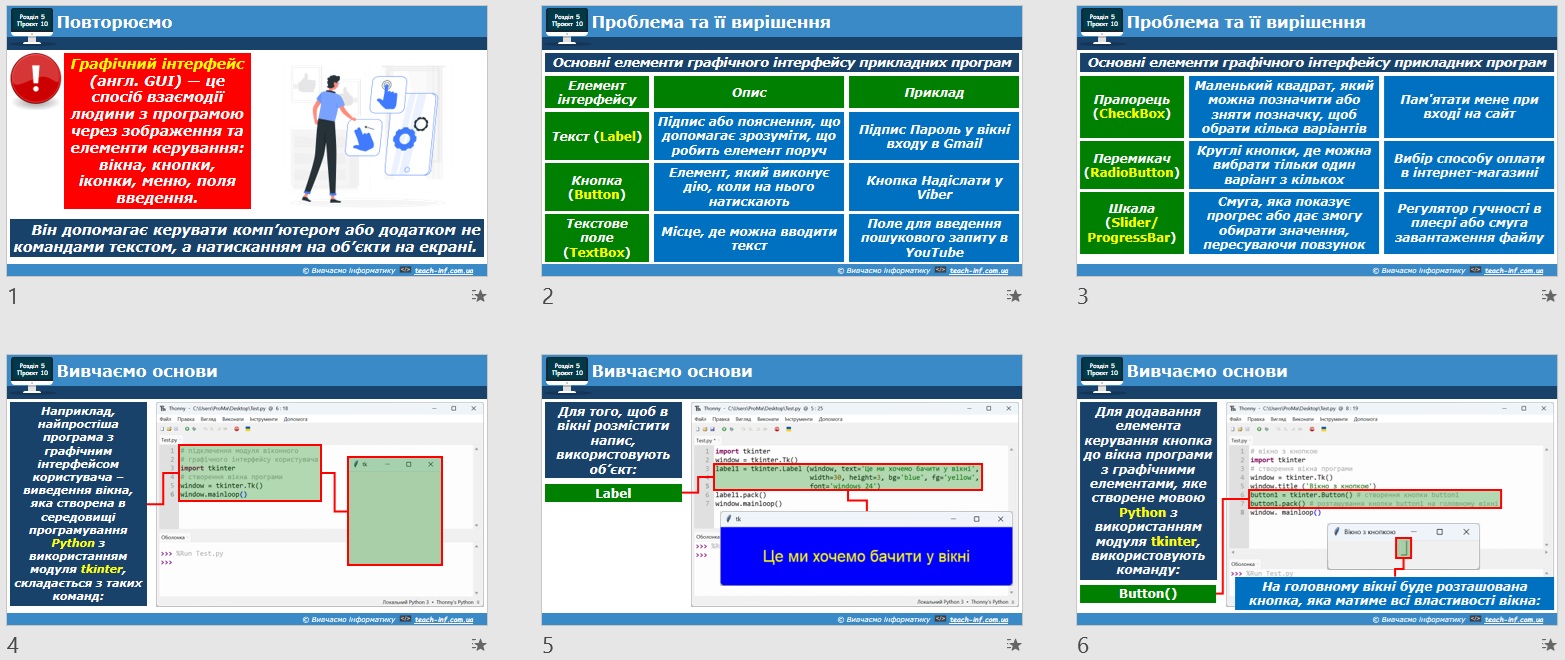Select slide 5 thumbnail with blue label window
The image size is (1565, 660).
tap(782, 490)
